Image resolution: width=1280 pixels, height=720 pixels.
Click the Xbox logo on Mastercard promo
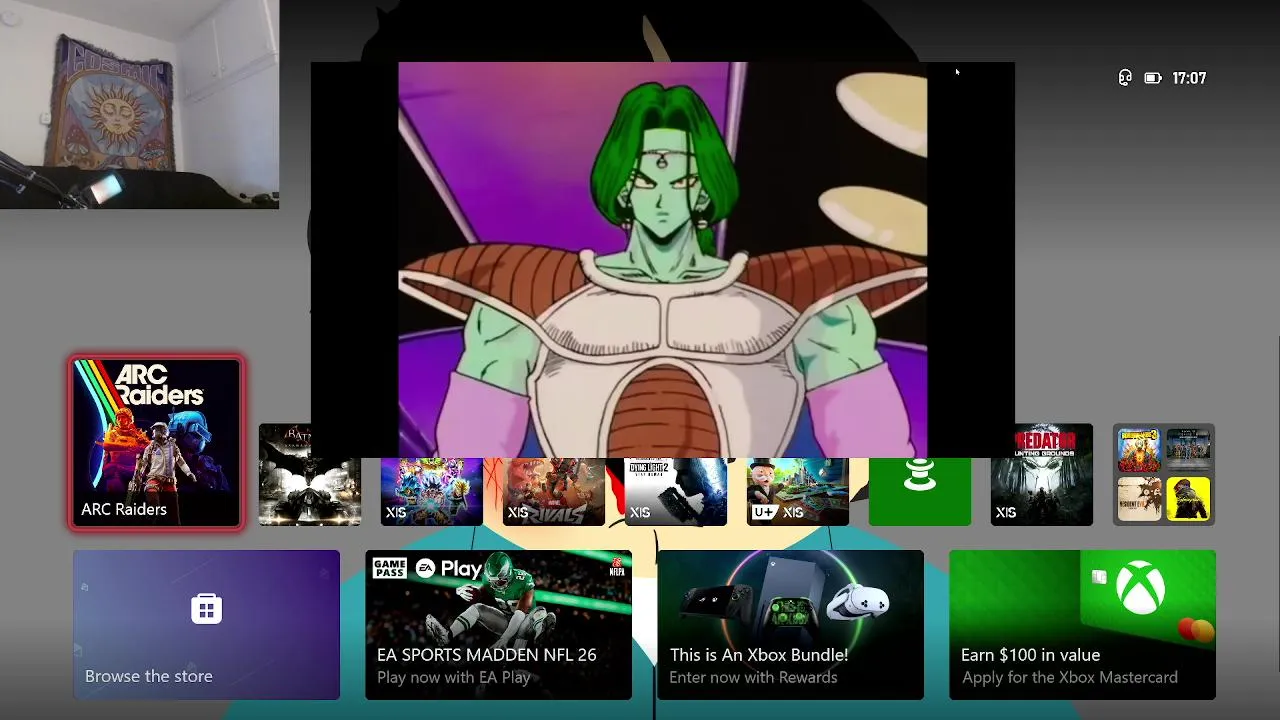[1141, 586]
